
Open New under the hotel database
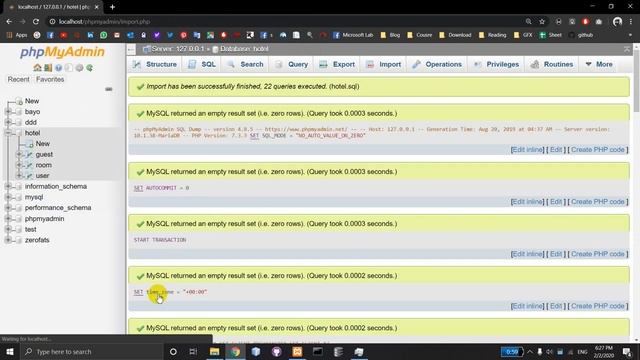(42, 144)
